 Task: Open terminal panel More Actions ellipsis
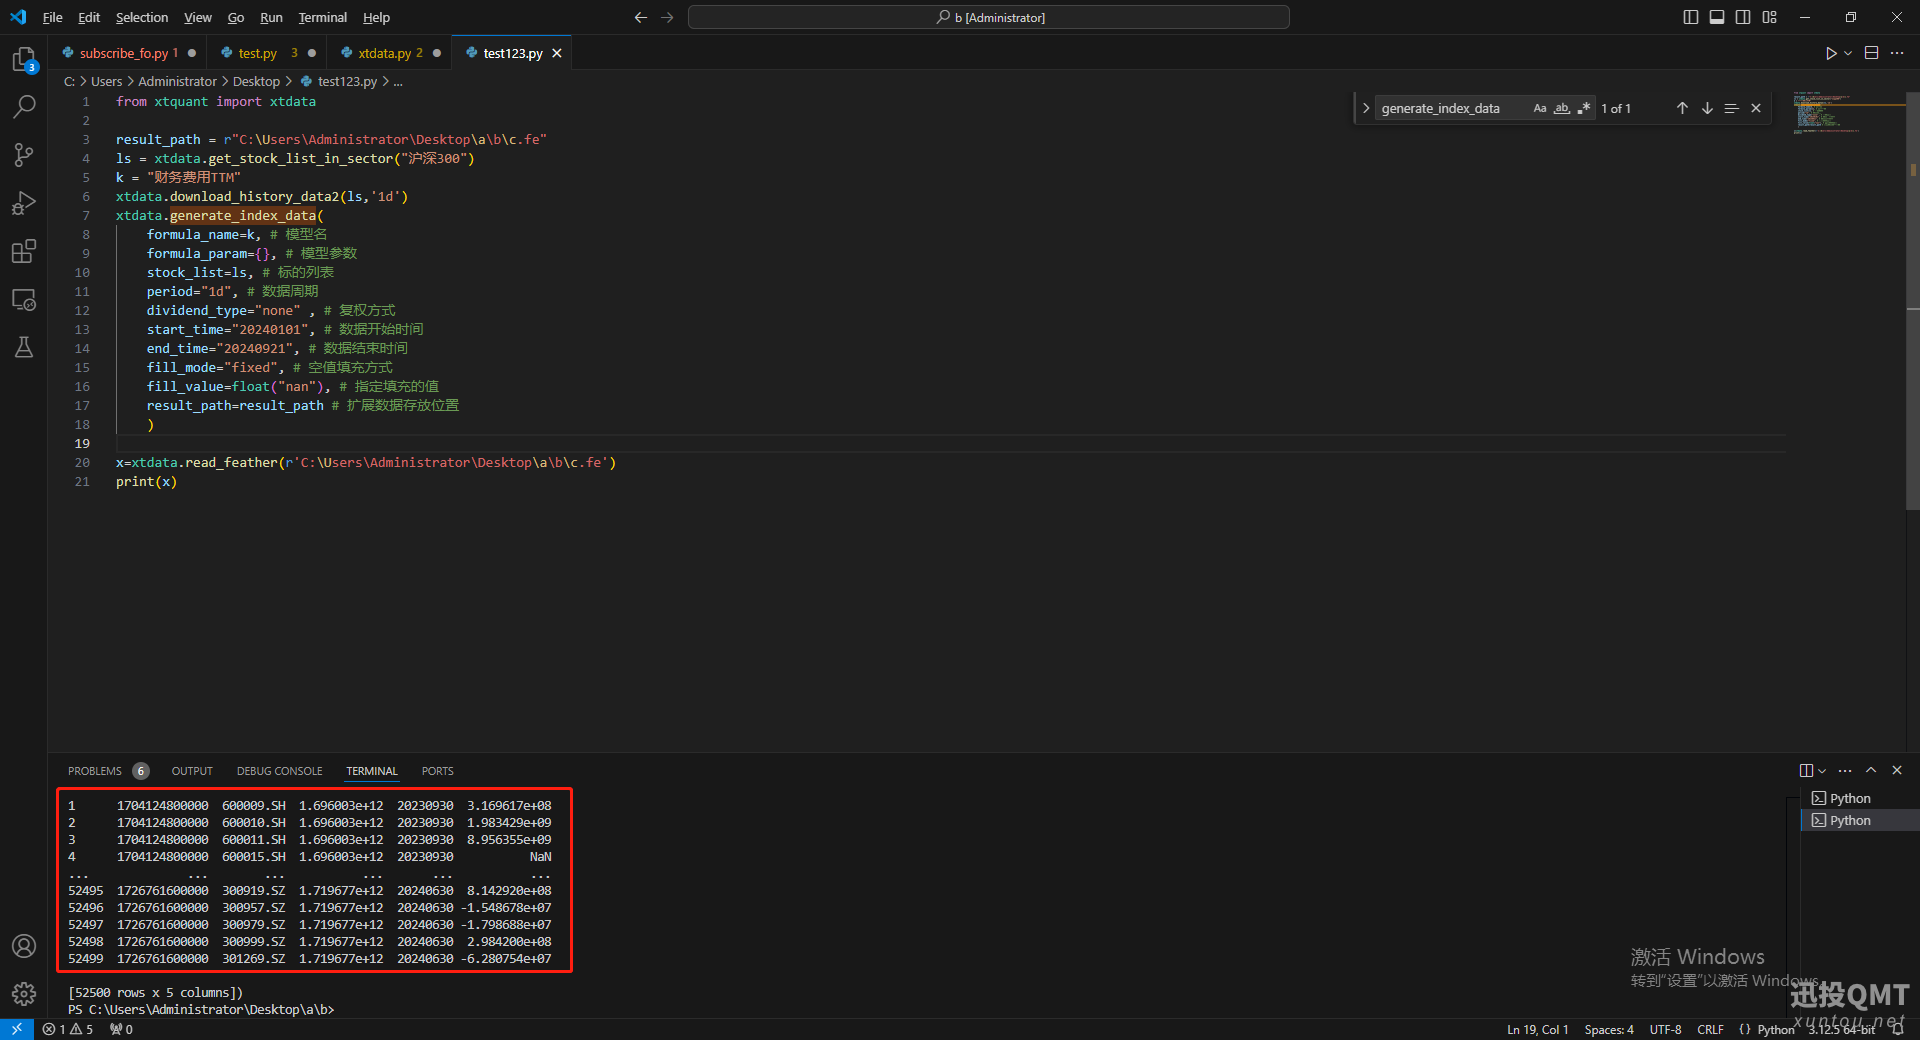tap(1845, 770)
